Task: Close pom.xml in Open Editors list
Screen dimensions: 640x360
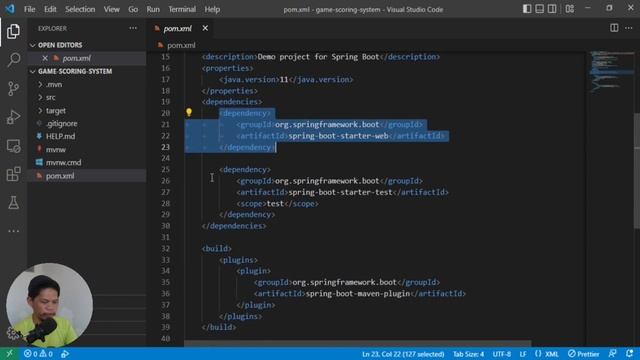Action: click(x=45, y=58)
